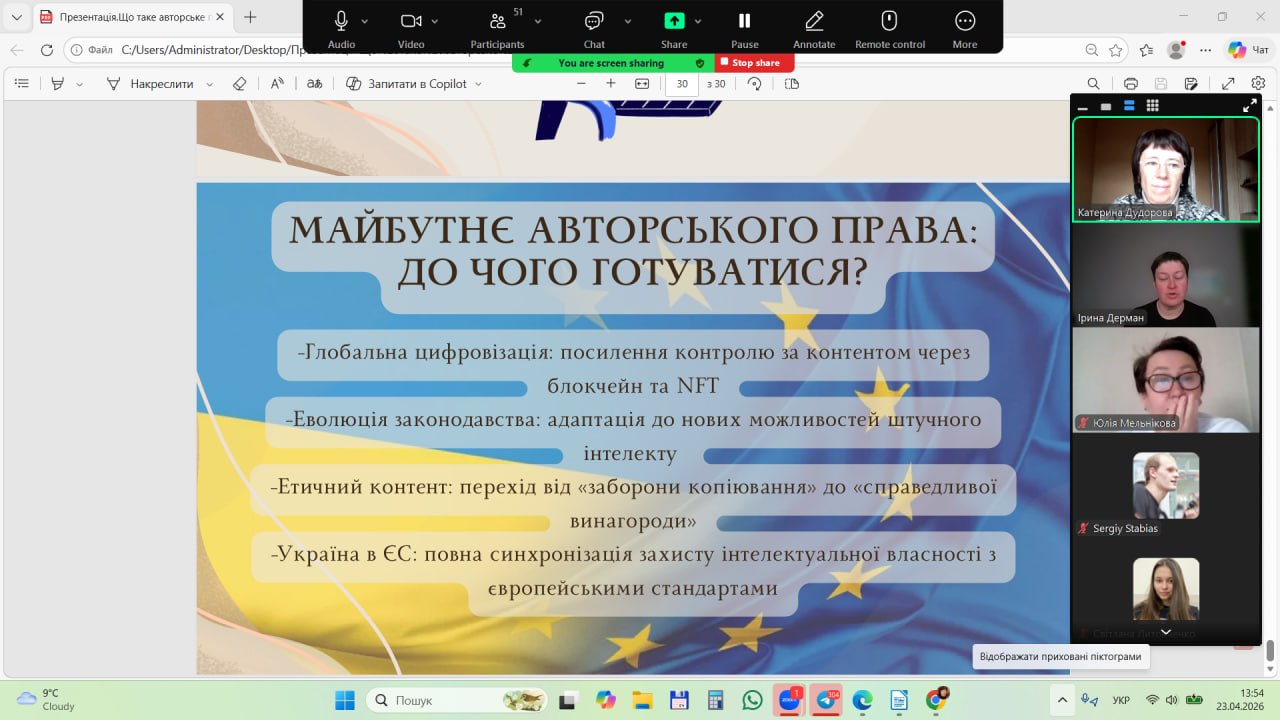Click the Zoom More options icon
The height and width of the screenshot is (720, 1280).
coord(964,22)
